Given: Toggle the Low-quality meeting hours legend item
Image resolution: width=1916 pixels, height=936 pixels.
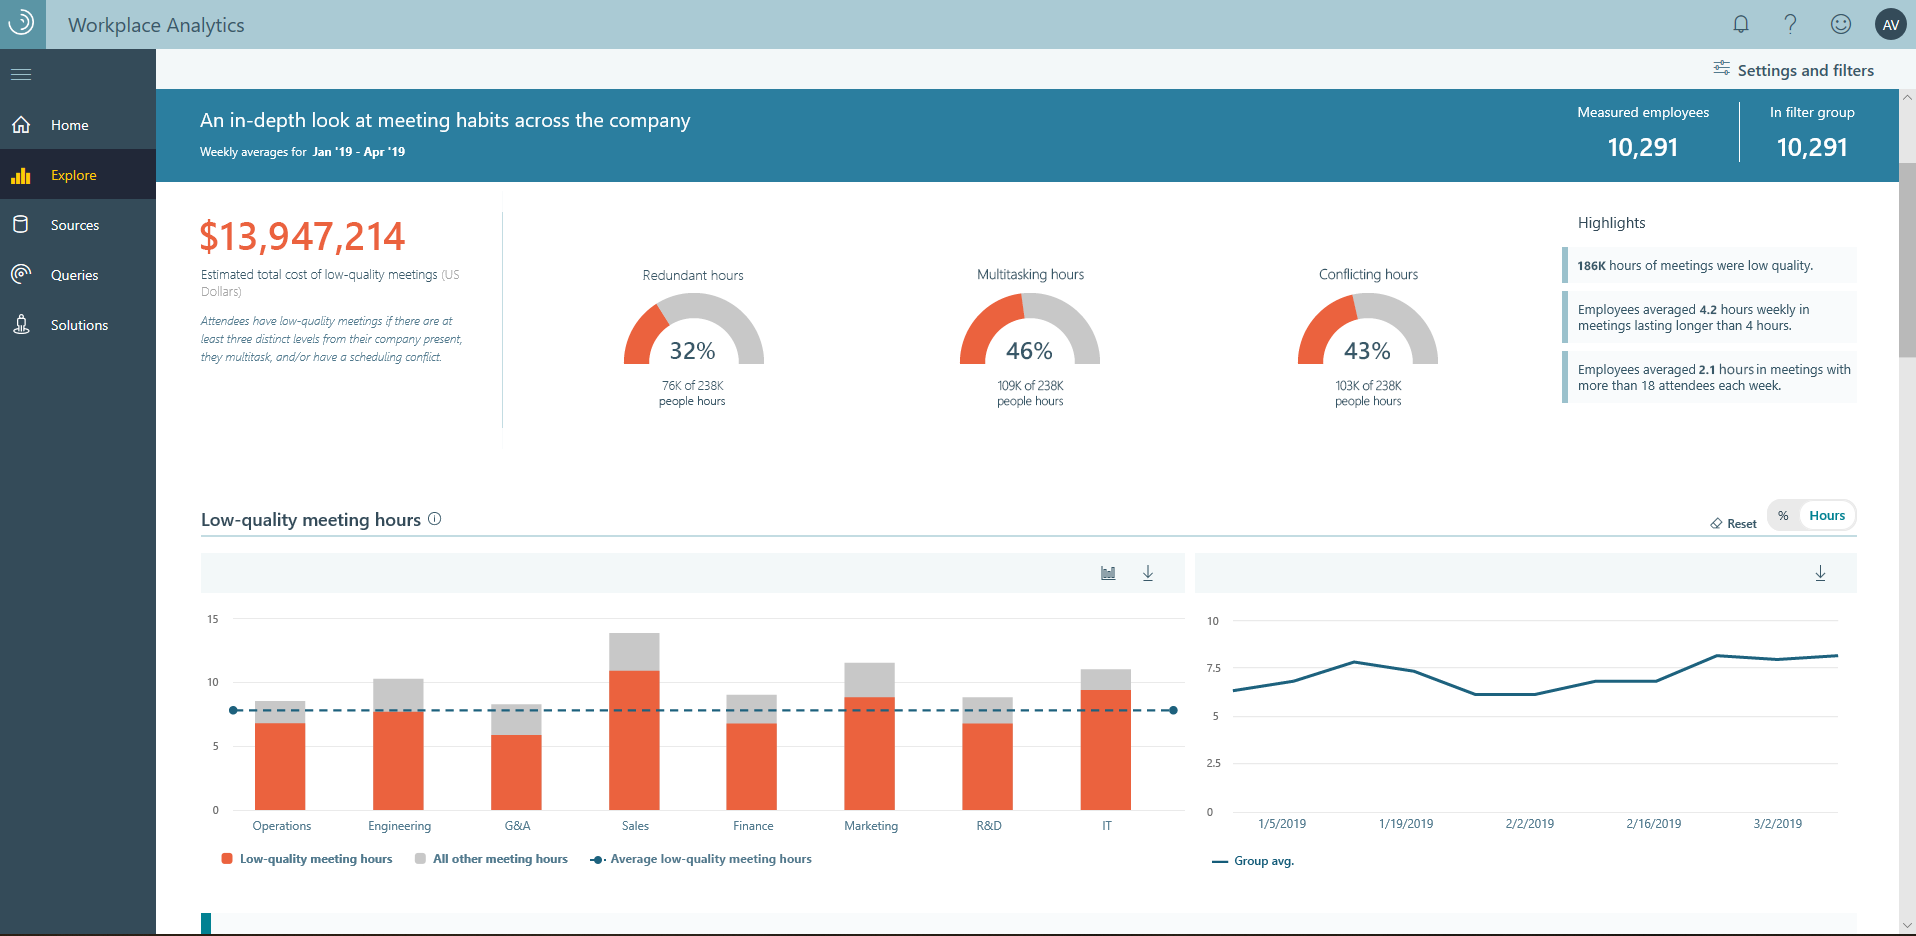Looking at the screenshot, I should pyautogui.click(x=307, y=859).
